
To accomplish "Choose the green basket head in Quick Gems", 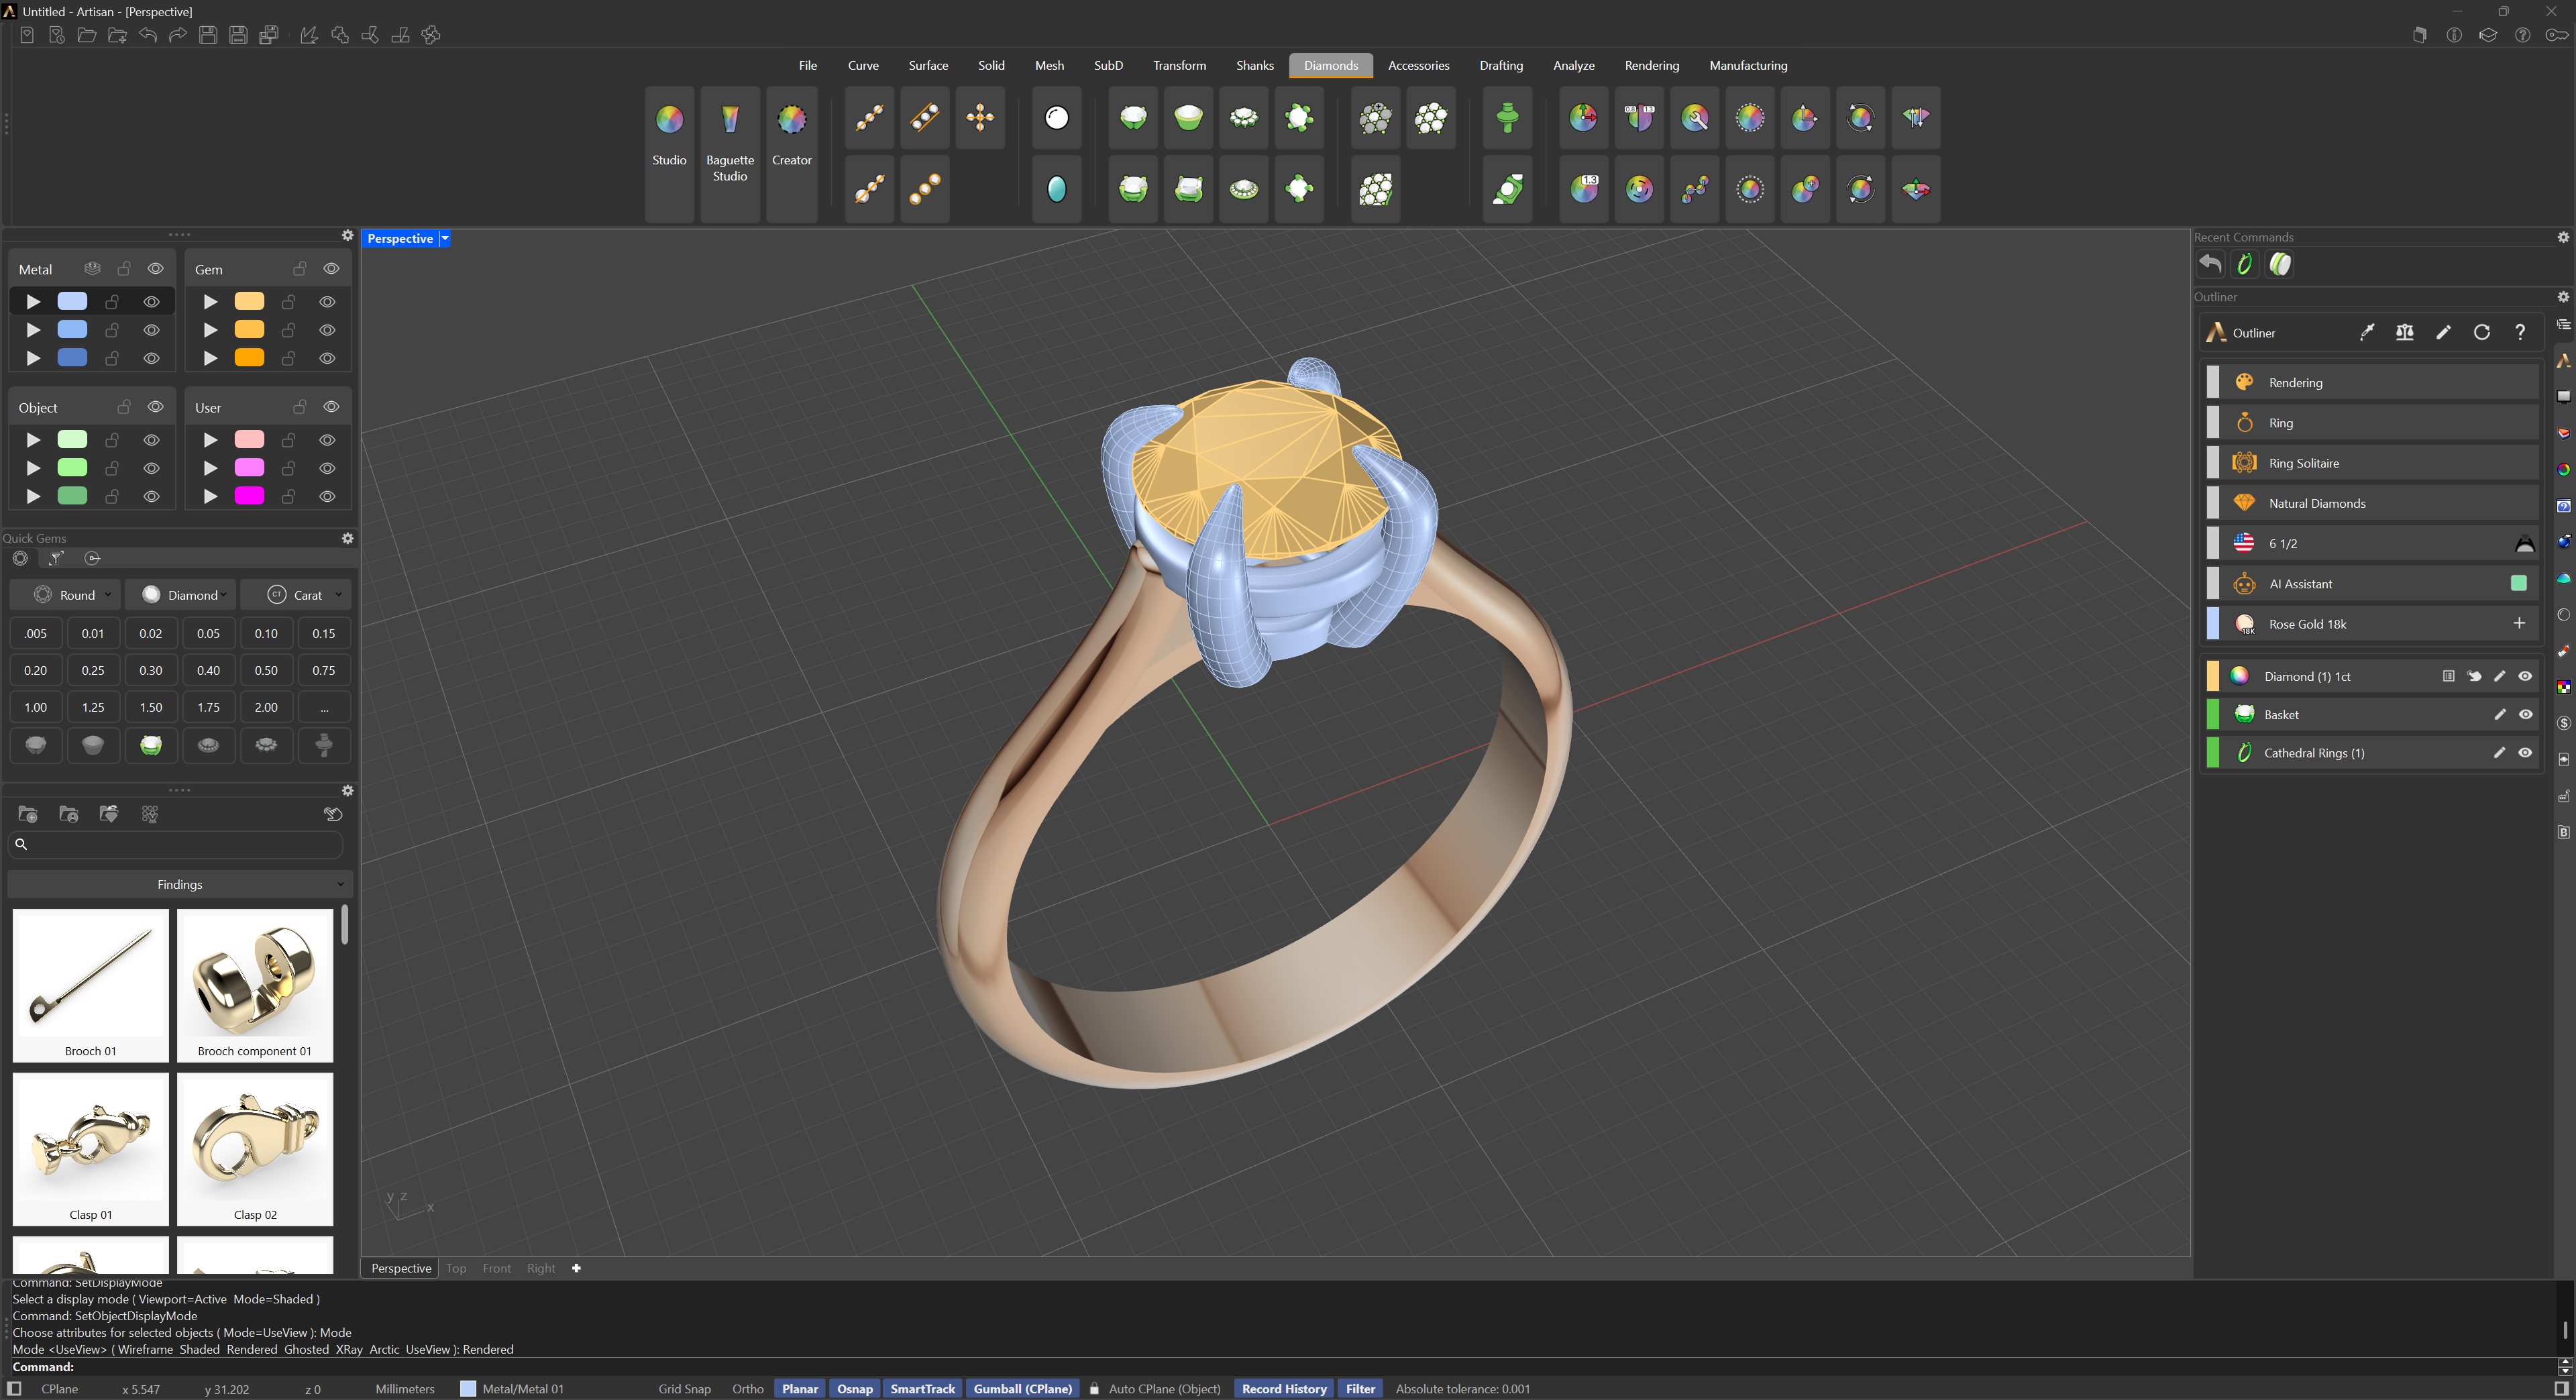I will click(151, 745).
